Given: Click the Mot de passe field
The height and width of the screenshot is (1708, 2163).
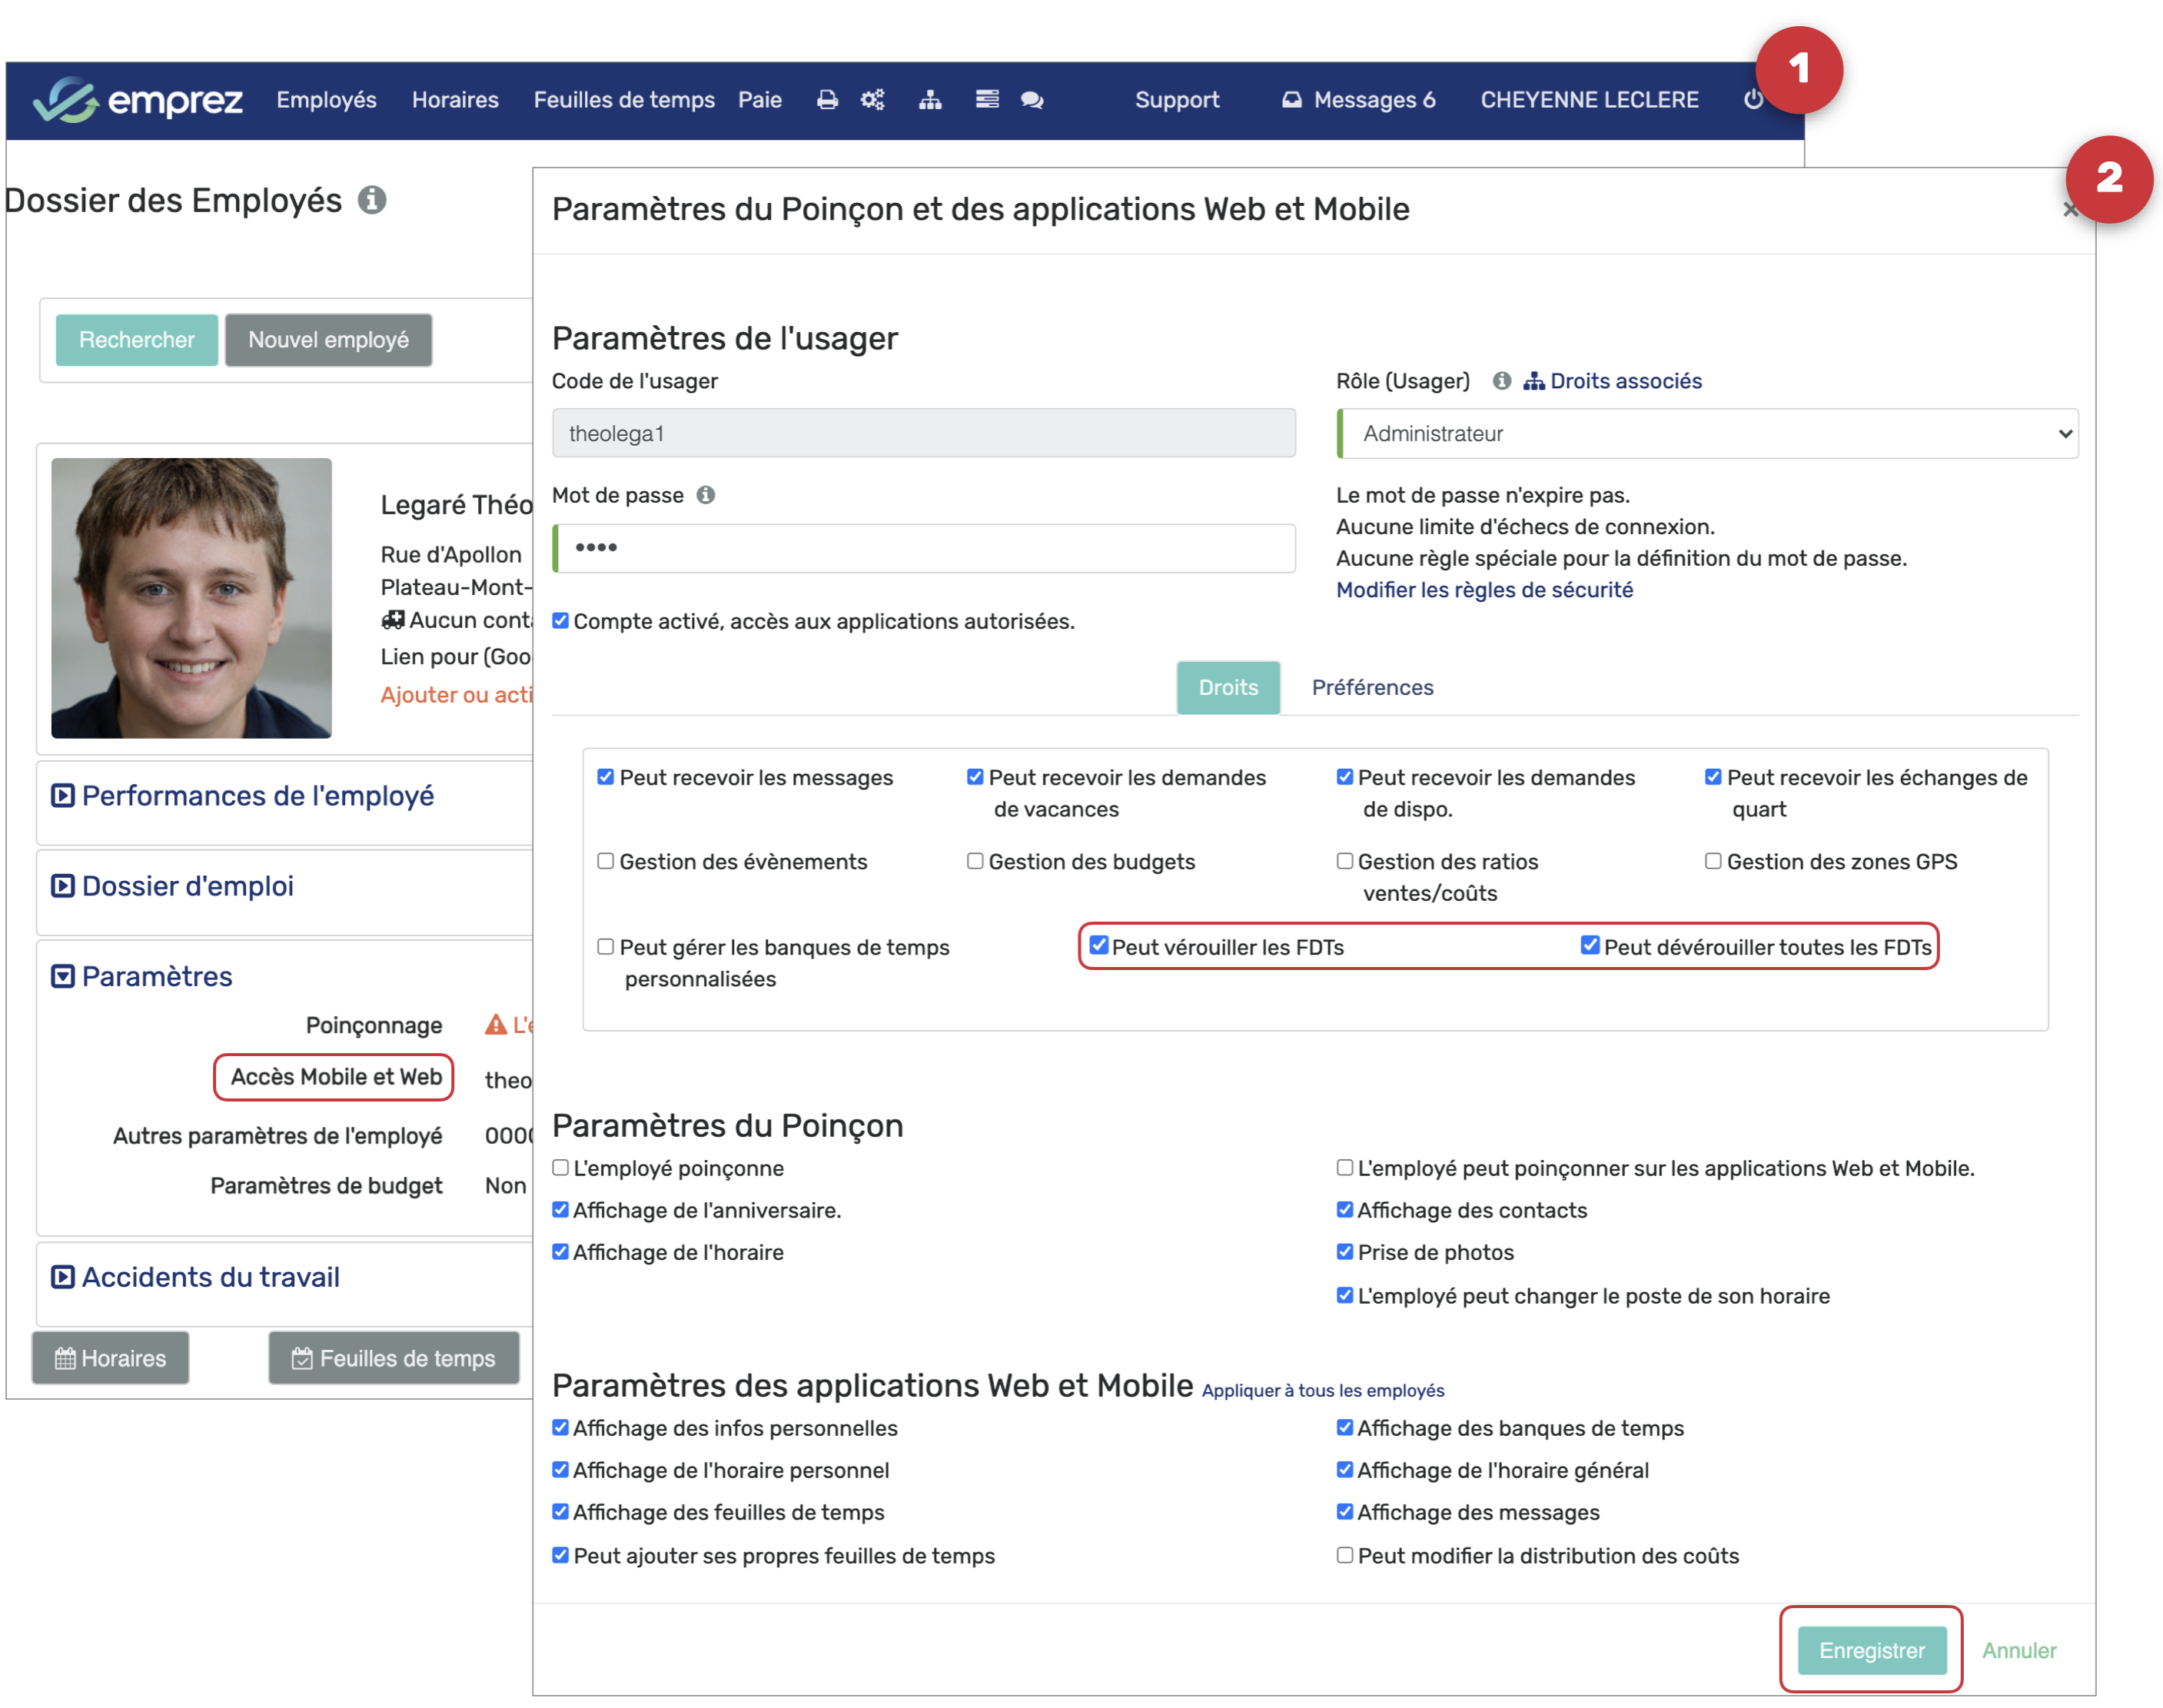Looking at the screenshot, I should coord(923,548).
